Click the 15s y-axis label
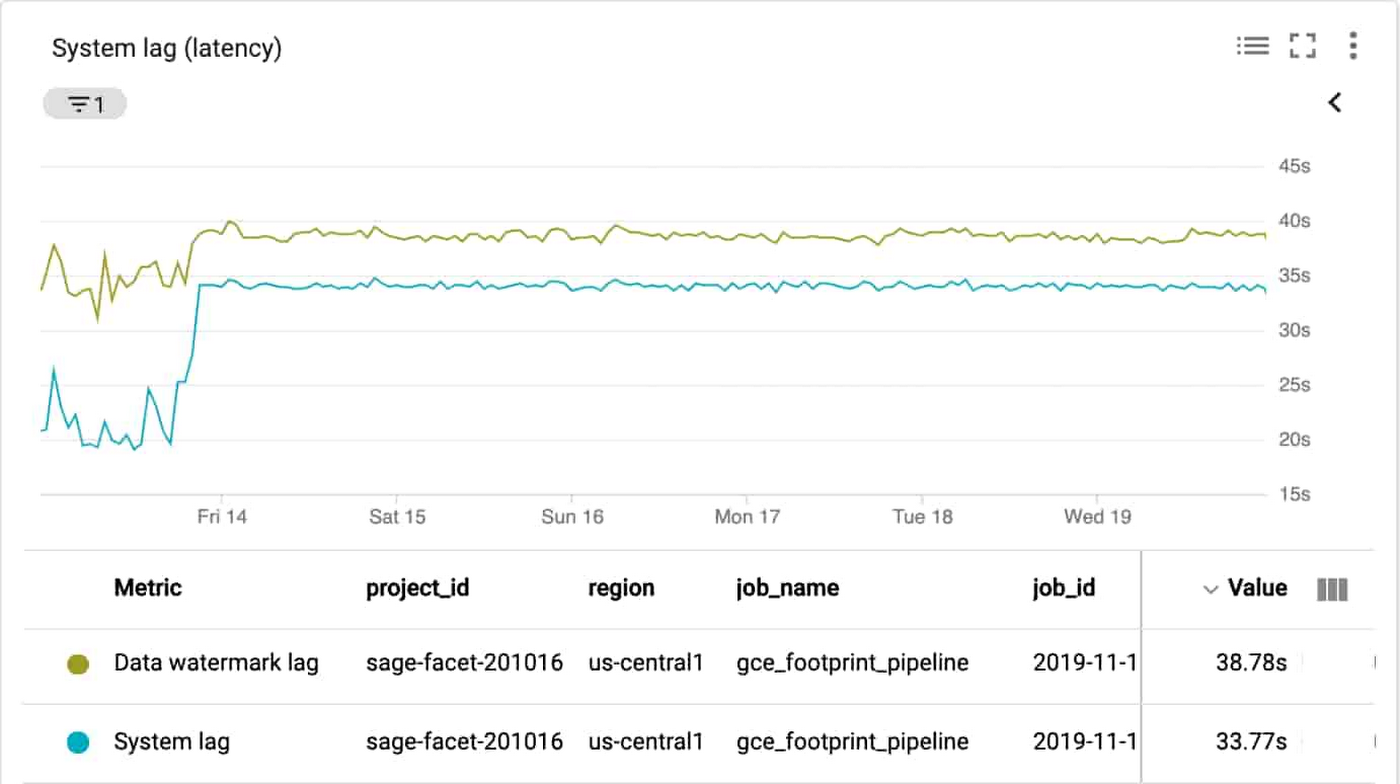 click(x=1294, y=495)
